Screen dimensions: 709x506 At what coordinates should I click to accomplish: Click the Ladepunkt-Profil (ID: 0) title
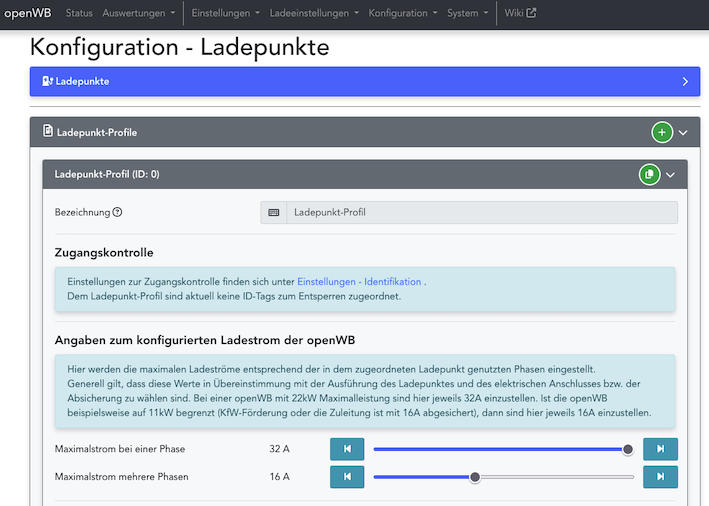coord(107,175)
